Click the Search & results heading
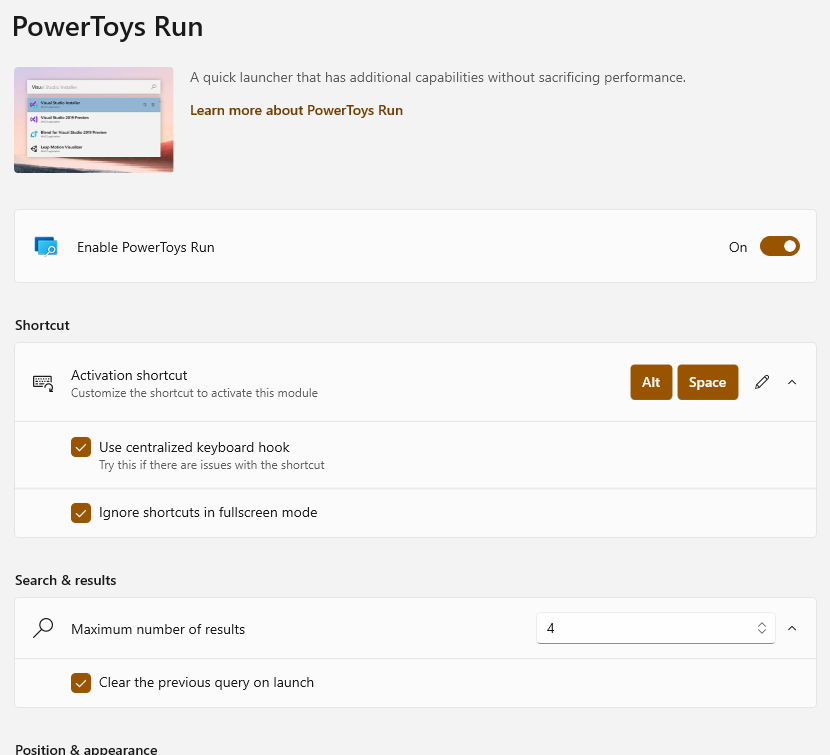 tap(66, 580)
